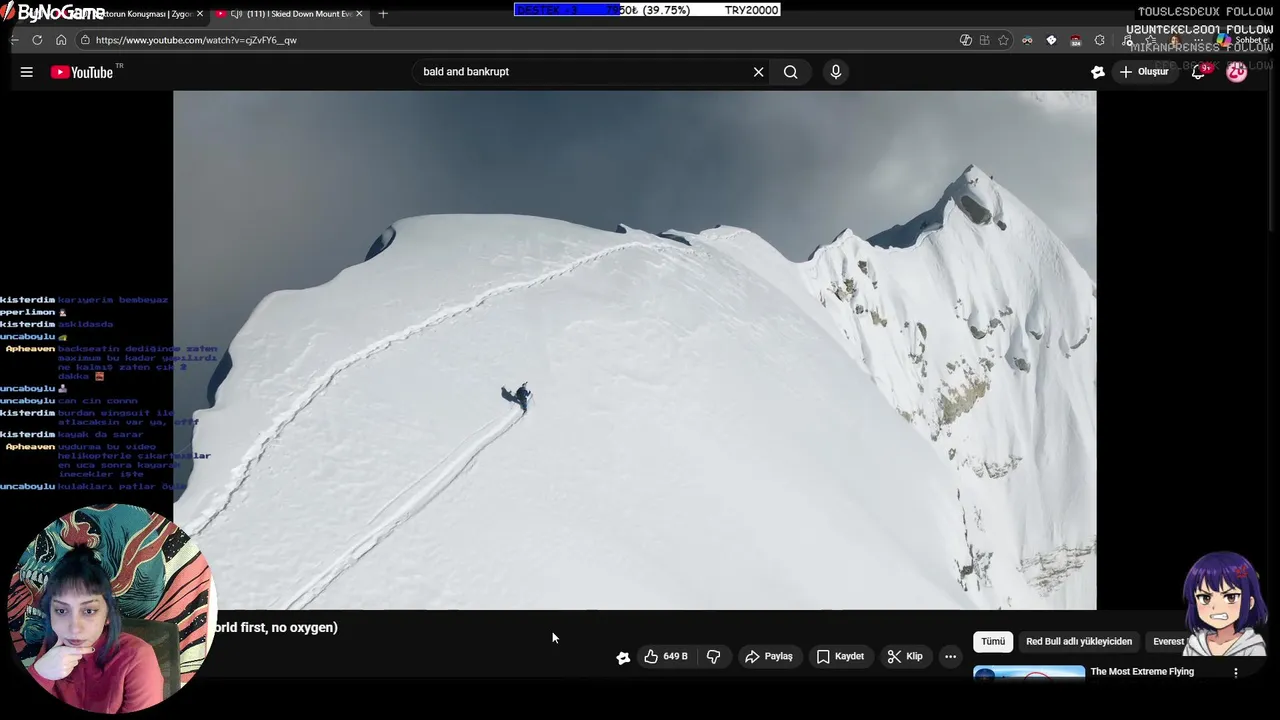Image resolution: width=1280 pixels, height=720 pixels.
Task: Like the video showing 649 B
Action: tap(666, 656)
